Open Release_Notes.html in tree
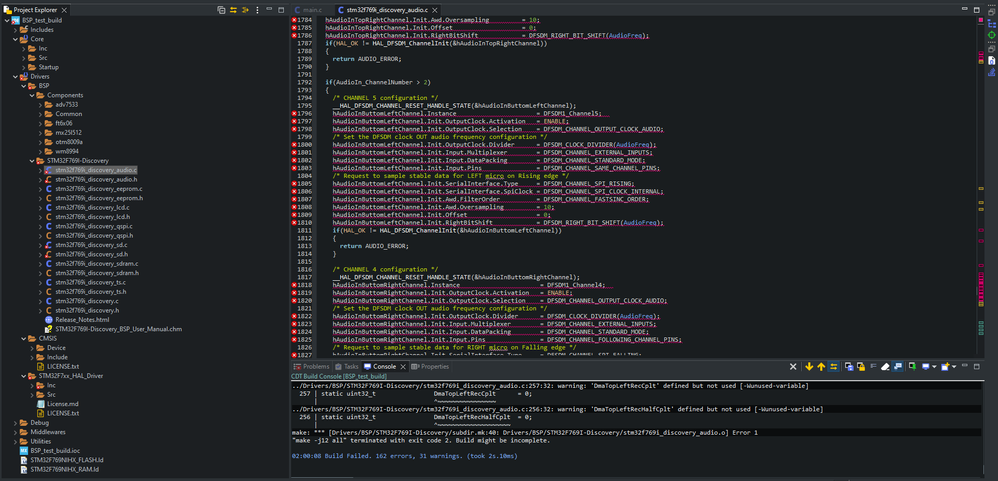998x481 pixels. click(x=82, y=319)
